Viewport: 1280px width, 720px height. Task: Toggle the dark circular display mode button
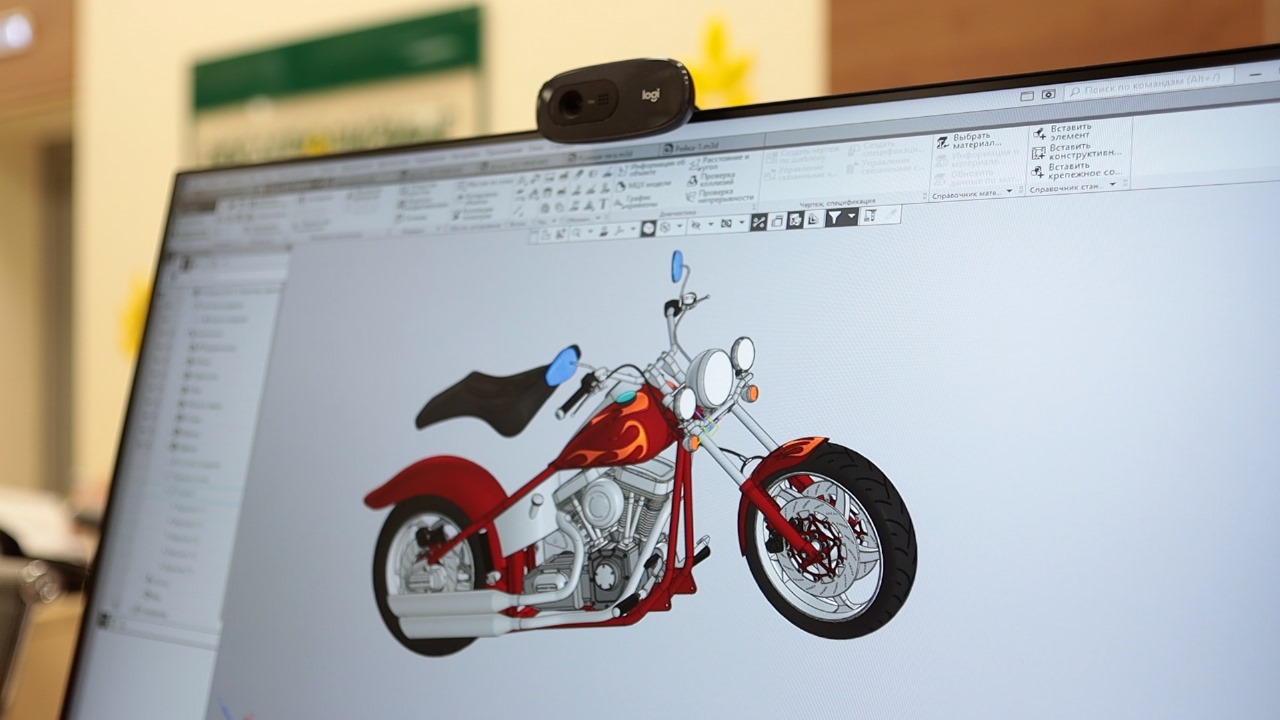pyautogui.click(x=648, y=228)
